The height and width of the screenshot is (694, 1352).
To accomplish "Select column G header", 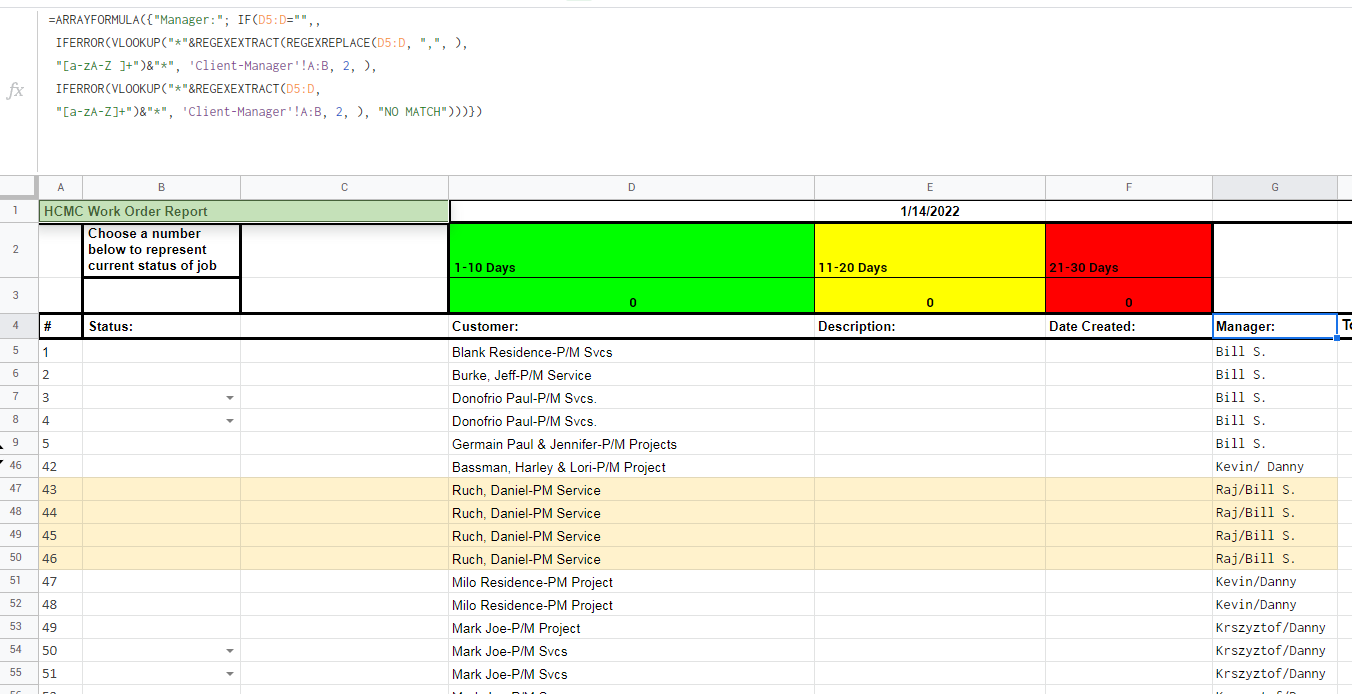I will (x=1275, y=187).
